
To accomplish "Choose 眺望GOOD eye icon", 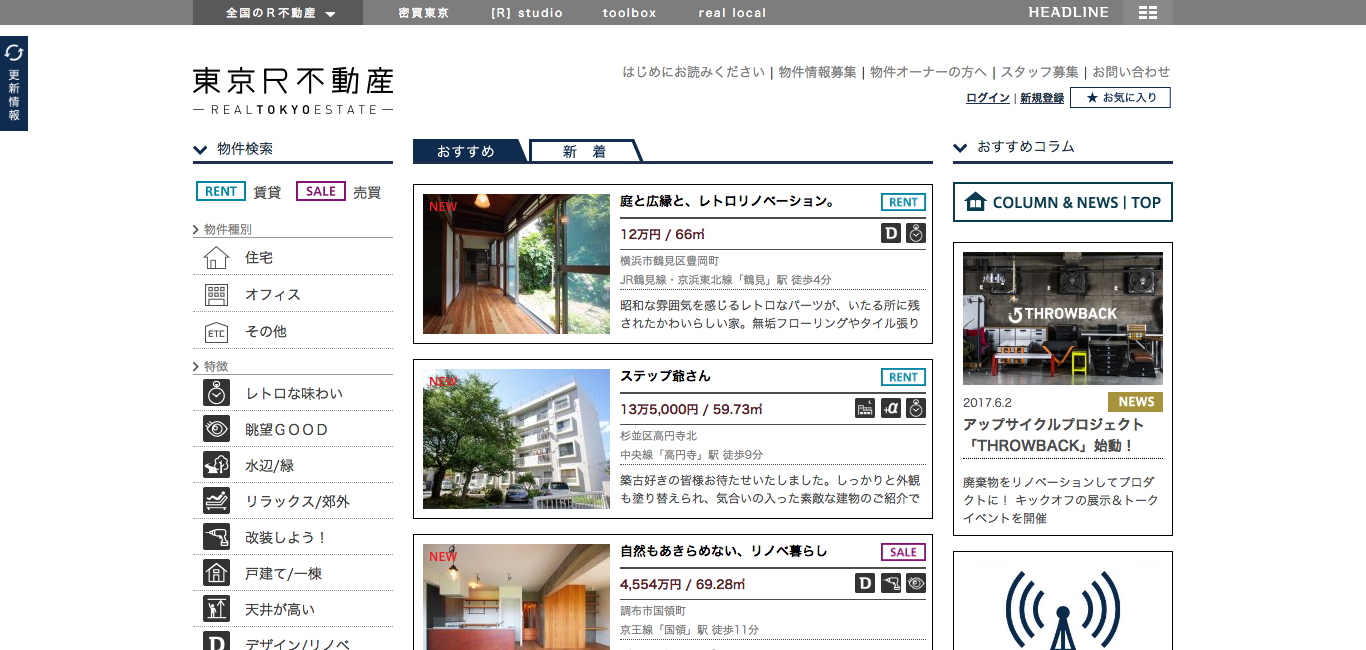I will pyautogui.click(x=216, y=429).
